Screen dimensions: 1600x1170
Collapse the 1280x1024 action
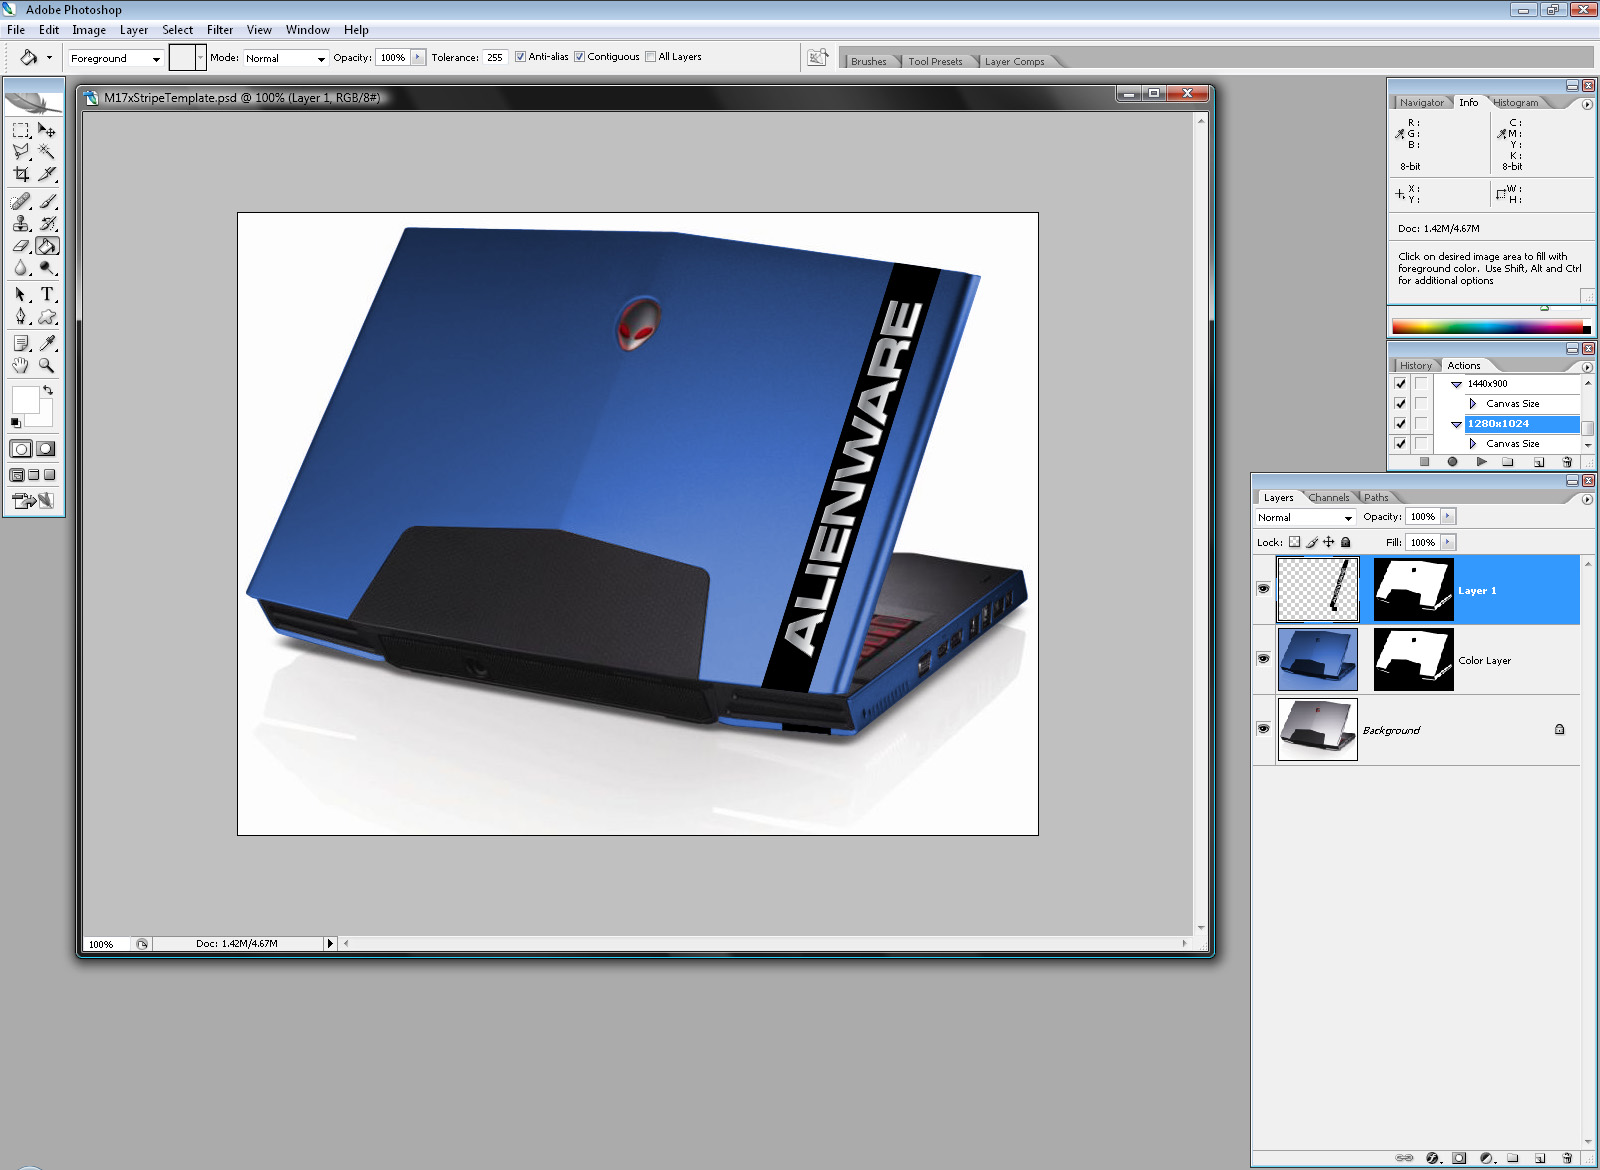[x=1457, y=424]
